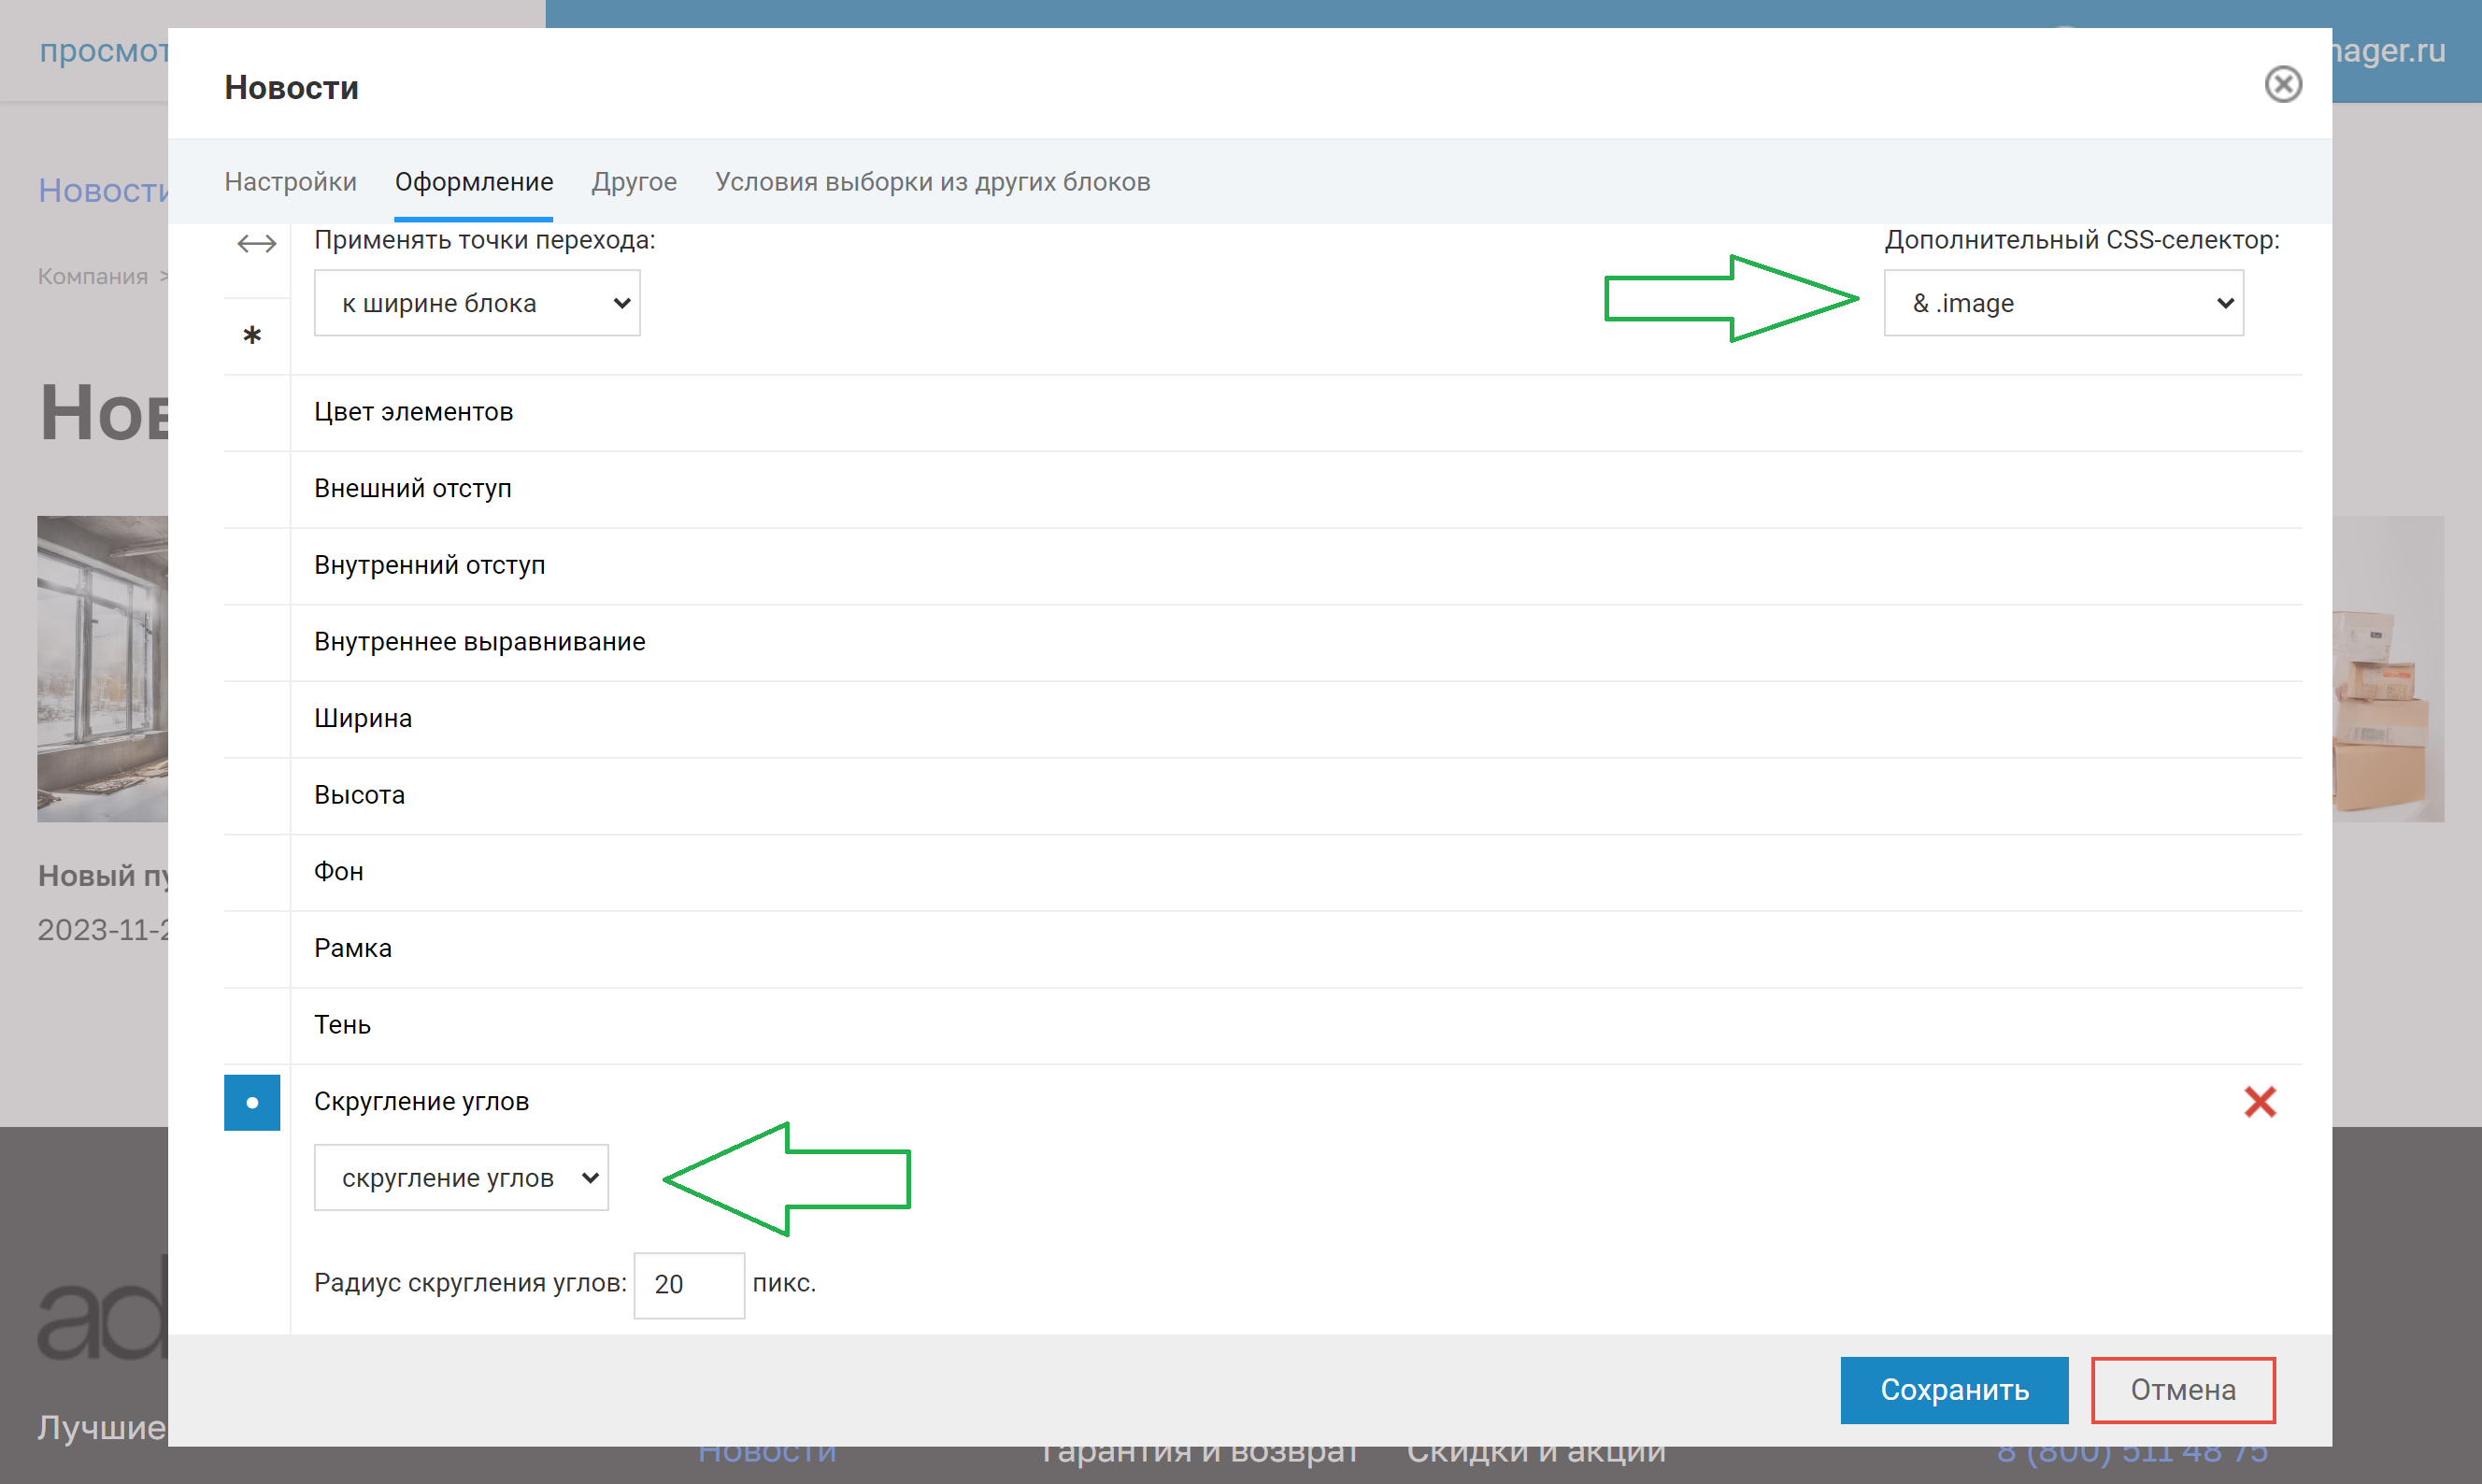
Task: Switch to the Настройки tab
Action: (290, 180)
